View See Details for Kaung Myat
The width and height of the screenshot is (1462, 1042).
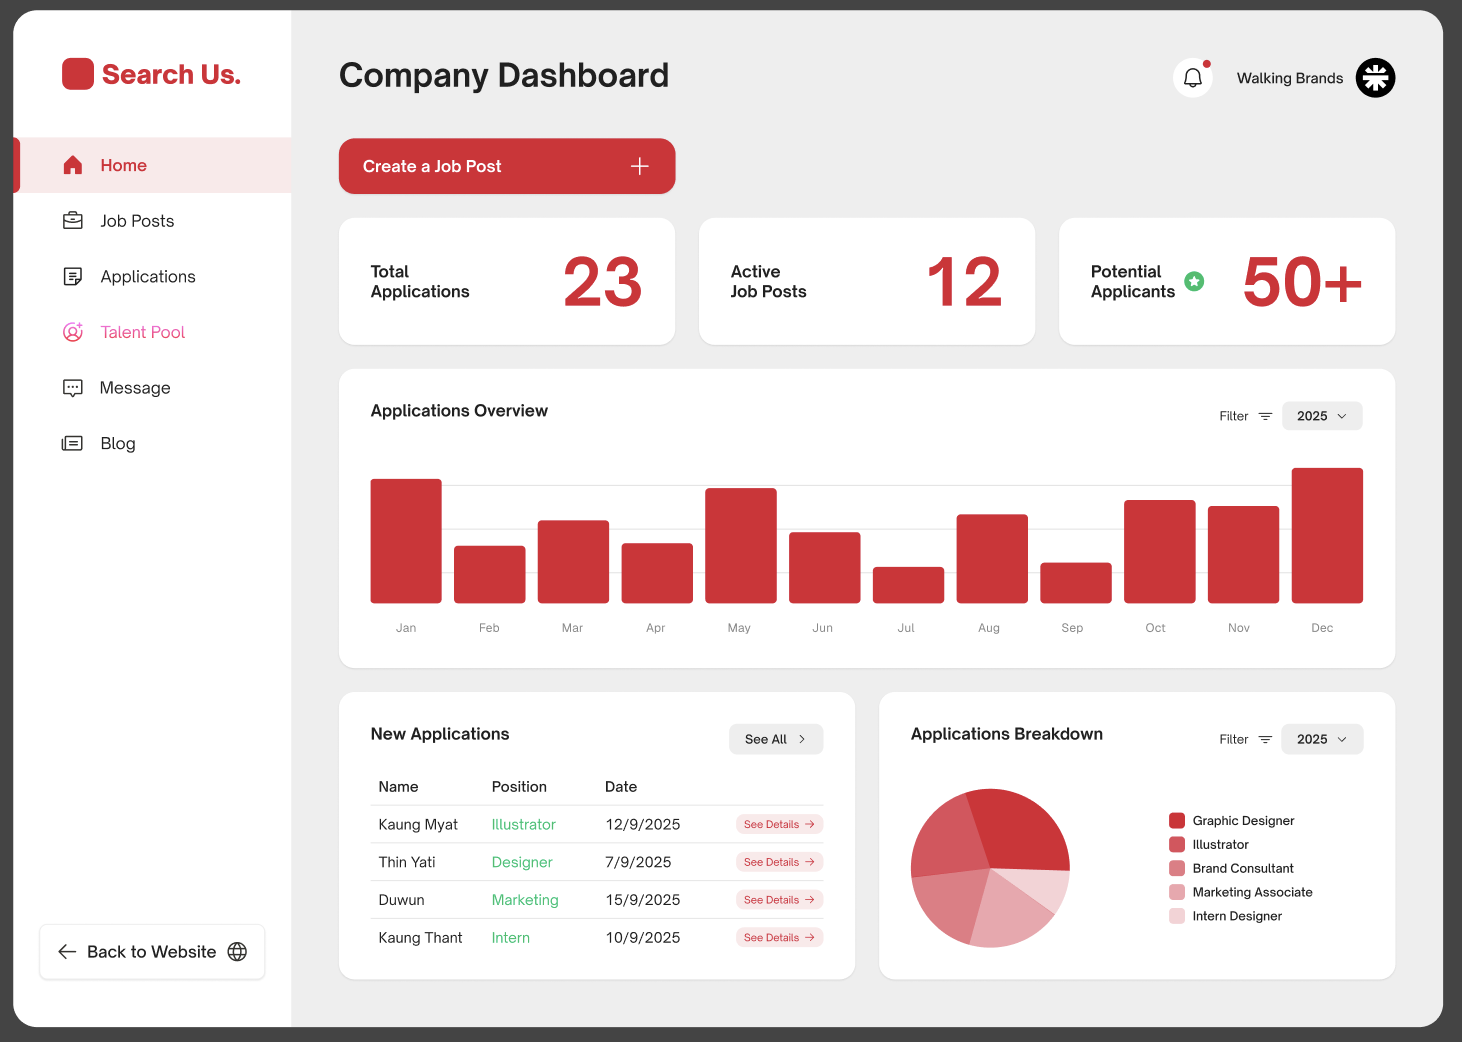(x=779, y=825)
